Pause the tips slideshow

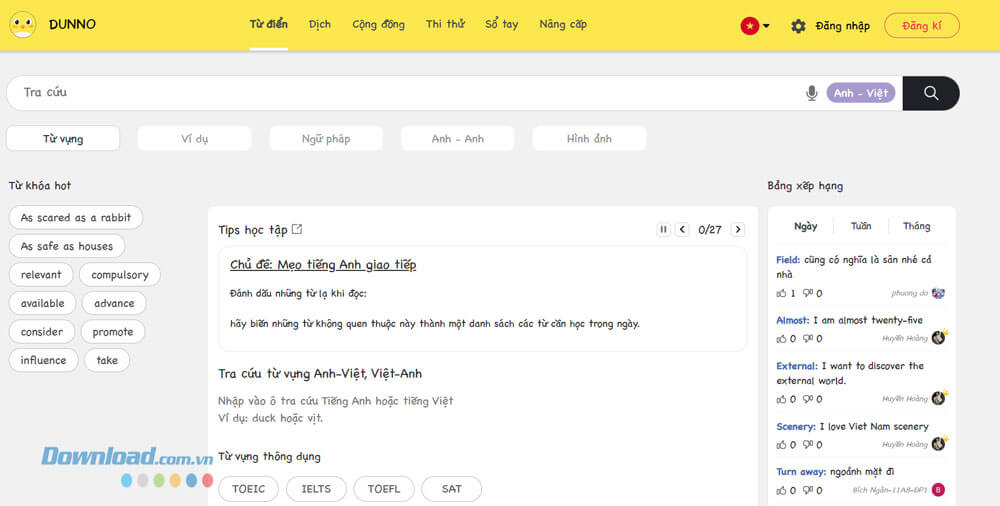tap(663, 229)
